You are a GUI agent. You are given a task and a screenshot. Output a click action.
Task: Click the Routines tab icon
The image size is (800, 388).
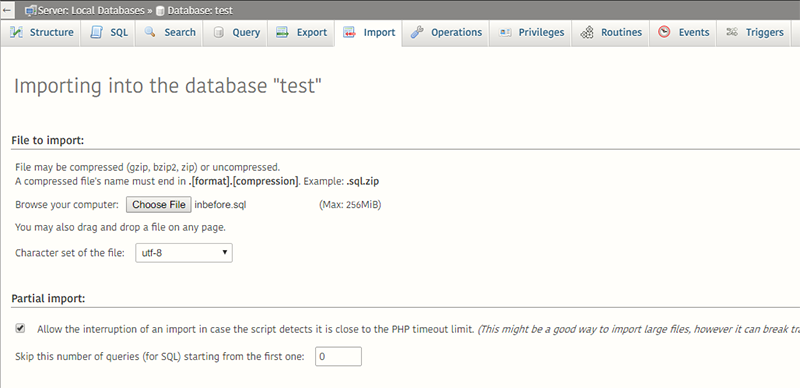click(587, 32)
